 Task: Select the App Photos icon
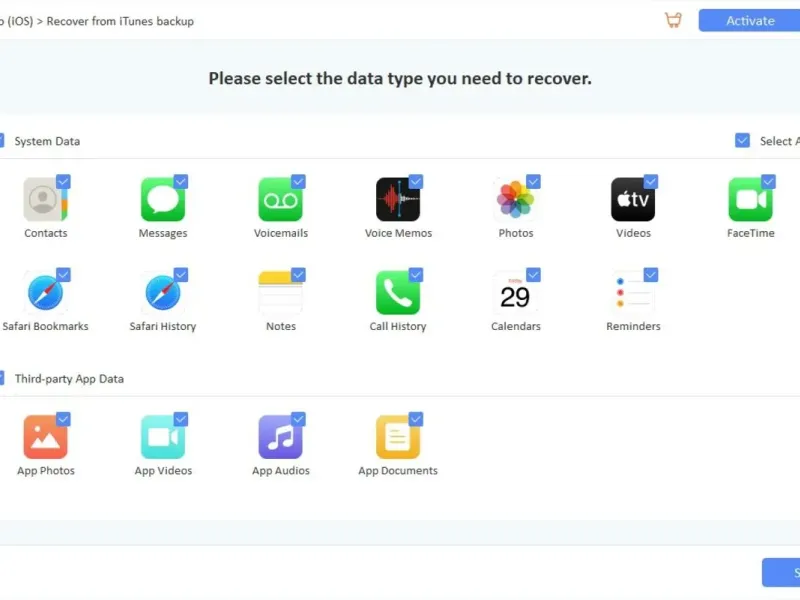click(45, 437)
